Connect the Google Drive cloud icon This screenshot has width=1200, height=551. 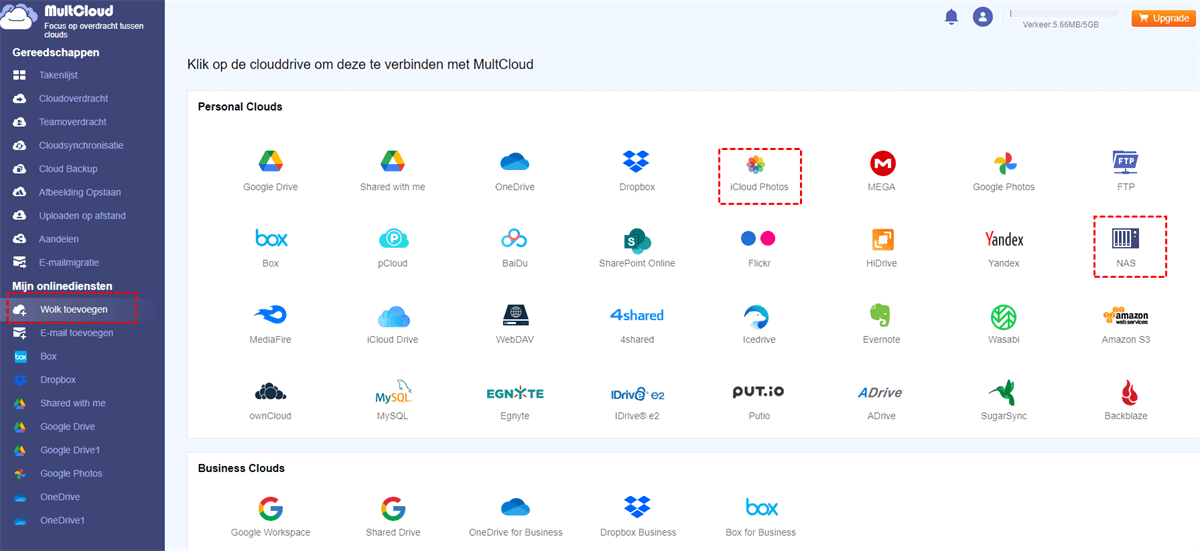coord(270,162)
